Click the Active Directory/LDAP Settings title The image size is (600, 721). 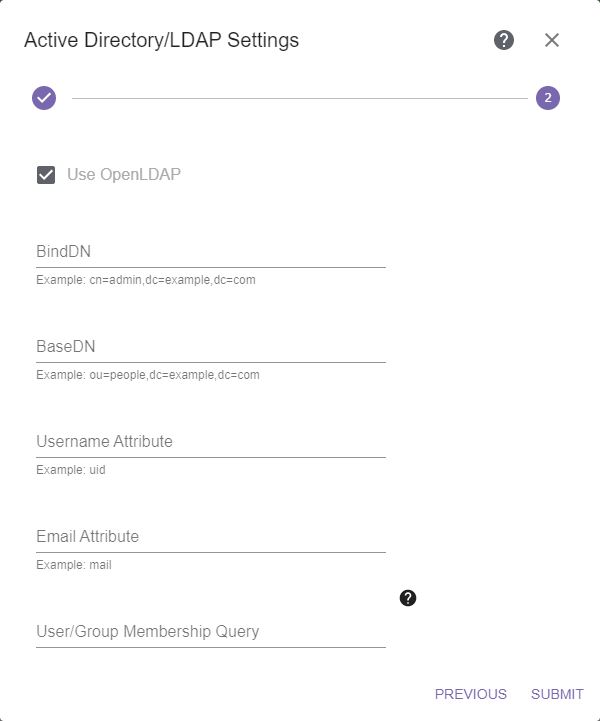point(161,40)
